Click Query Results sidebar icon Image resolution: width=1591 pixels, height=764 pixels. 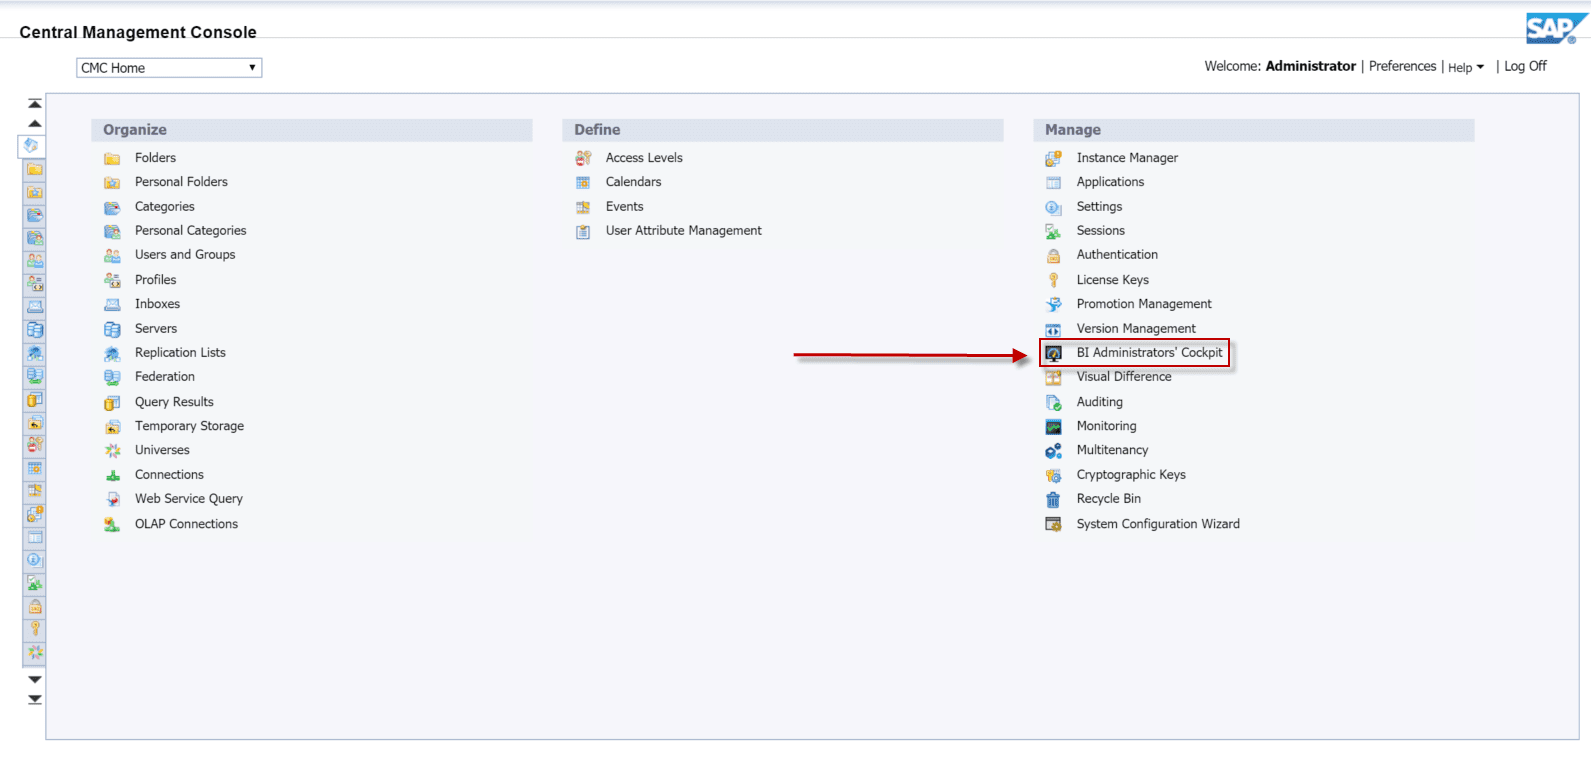[35, 399]
